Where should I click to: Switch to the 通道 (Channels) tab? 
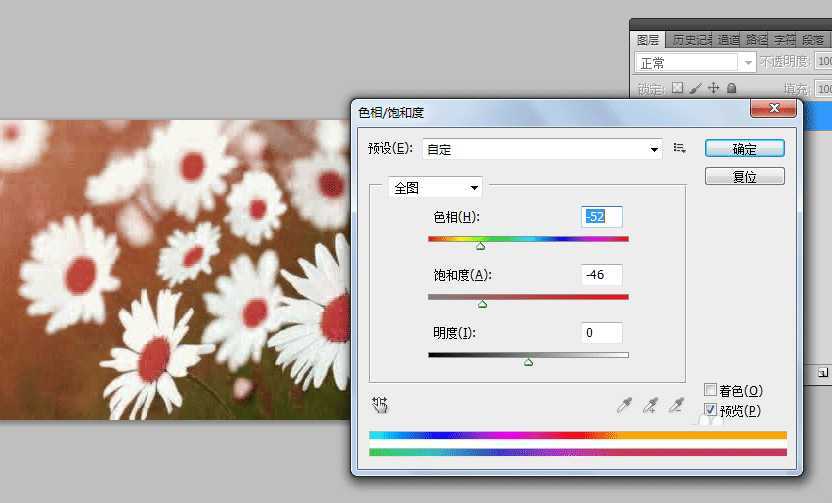click(728, 39)
